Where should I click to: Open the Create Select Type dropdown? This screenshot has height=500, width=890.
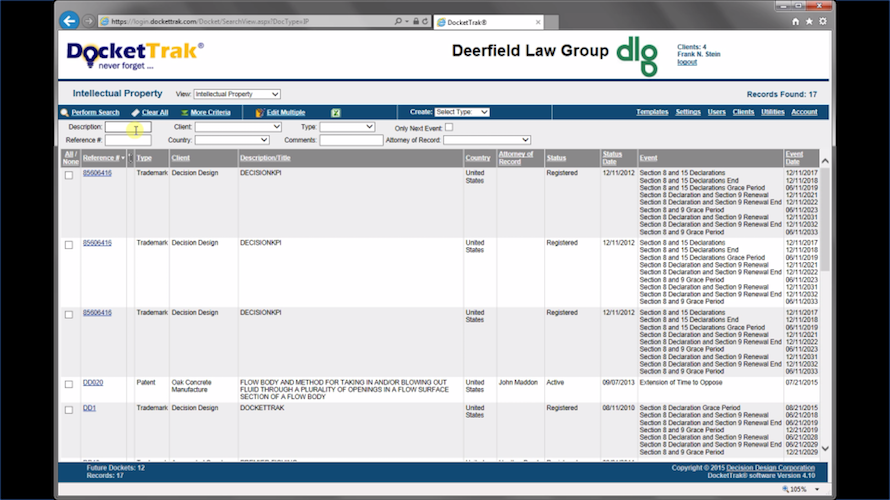(462, 112)
